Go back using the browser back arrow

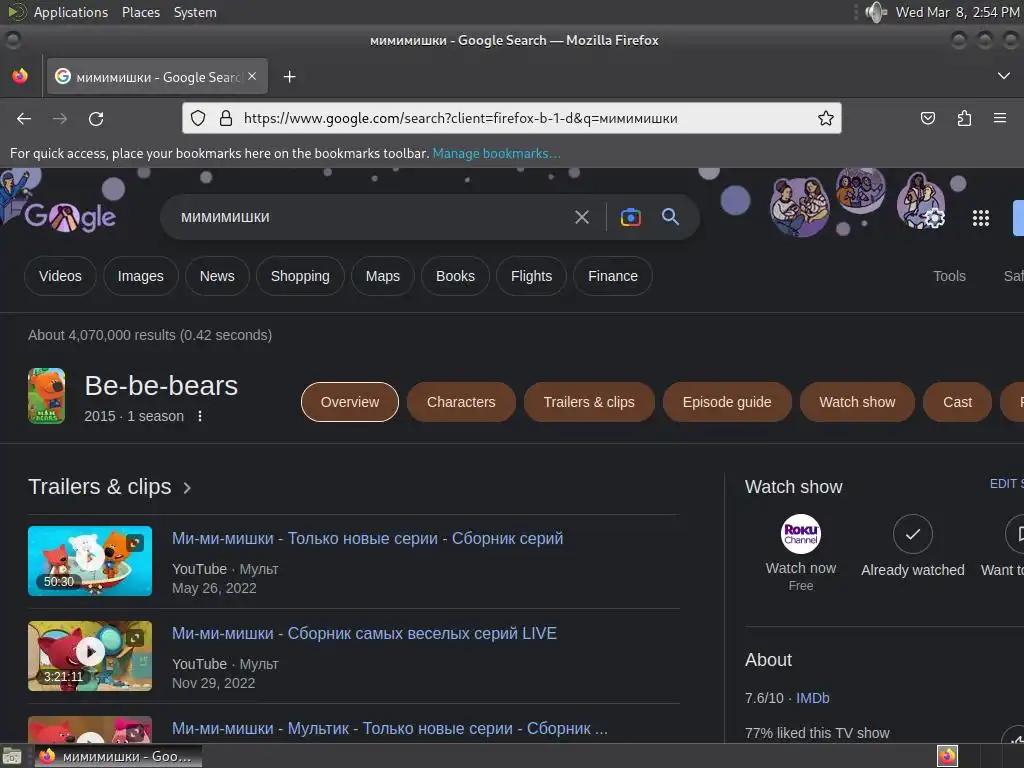(24, 118)
